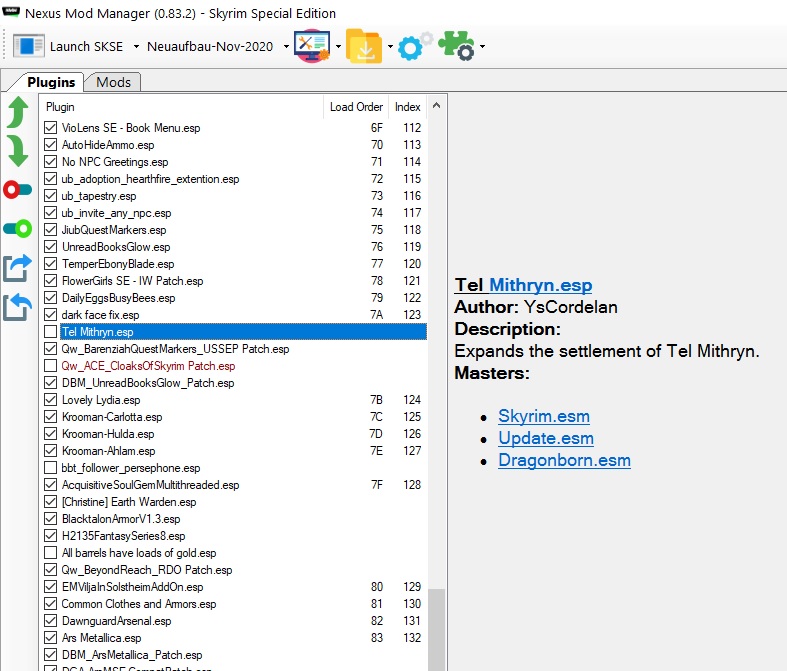Switch to the Mods tab

click(113, 82)
